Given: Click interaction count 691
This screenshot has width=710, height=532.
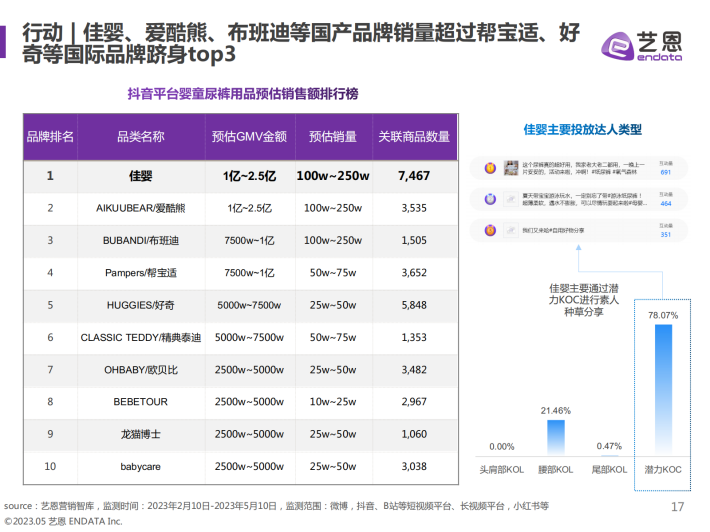Looking at the screenshot, I should 666,173.
